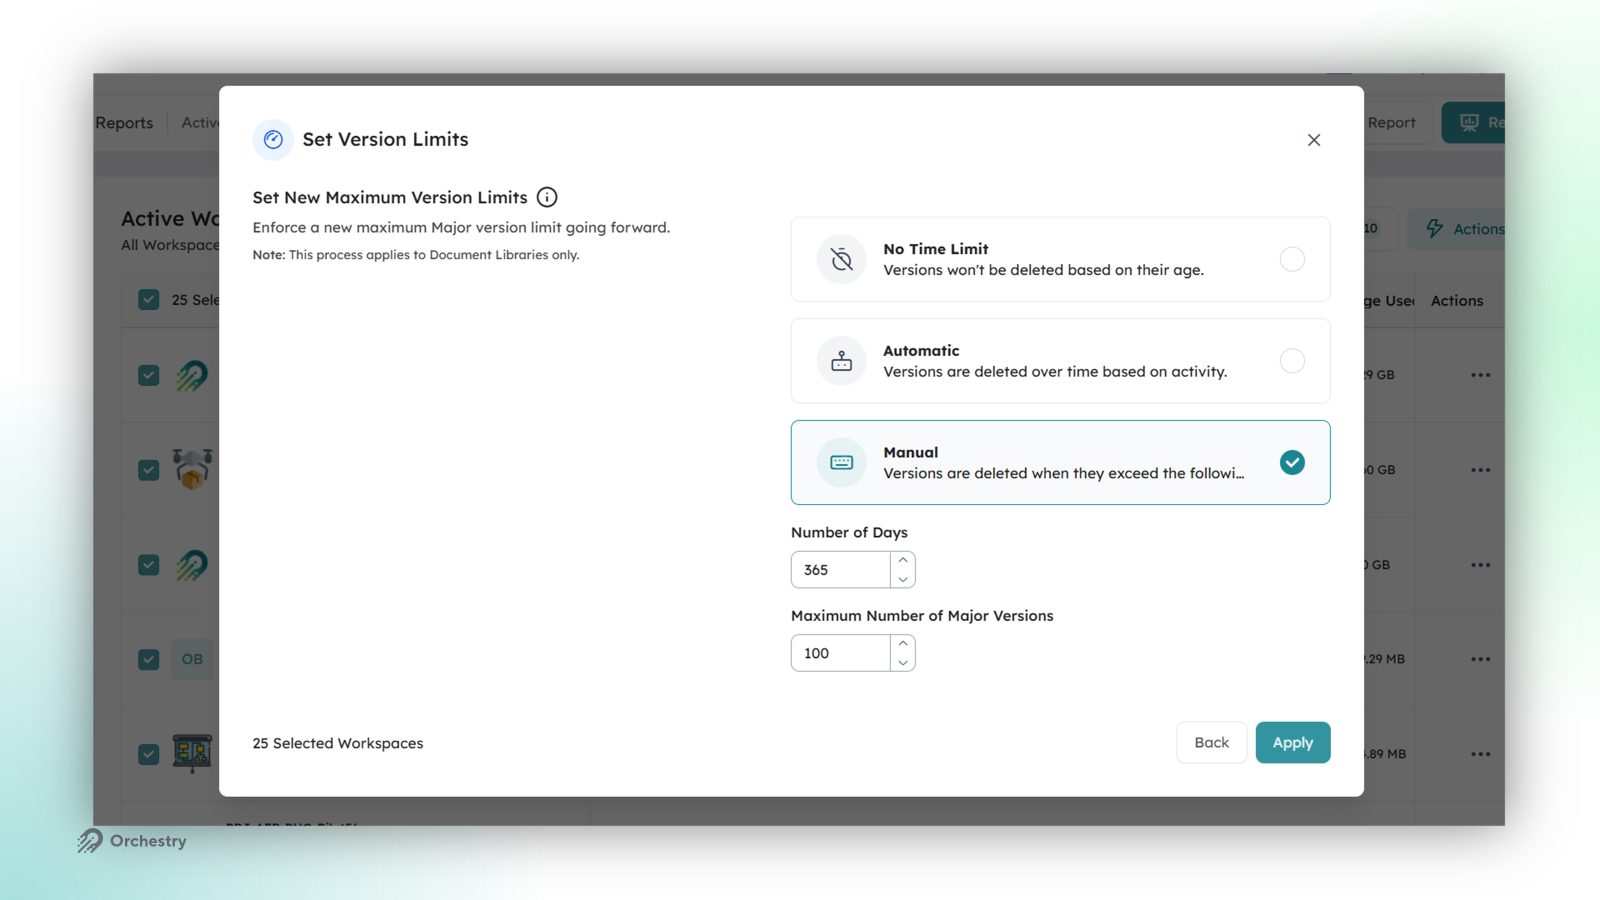Screen dimensions: 1600x900
Task: Select the No Time Limit radio option
Action: pyautogui.click(x=1292, y=260)
